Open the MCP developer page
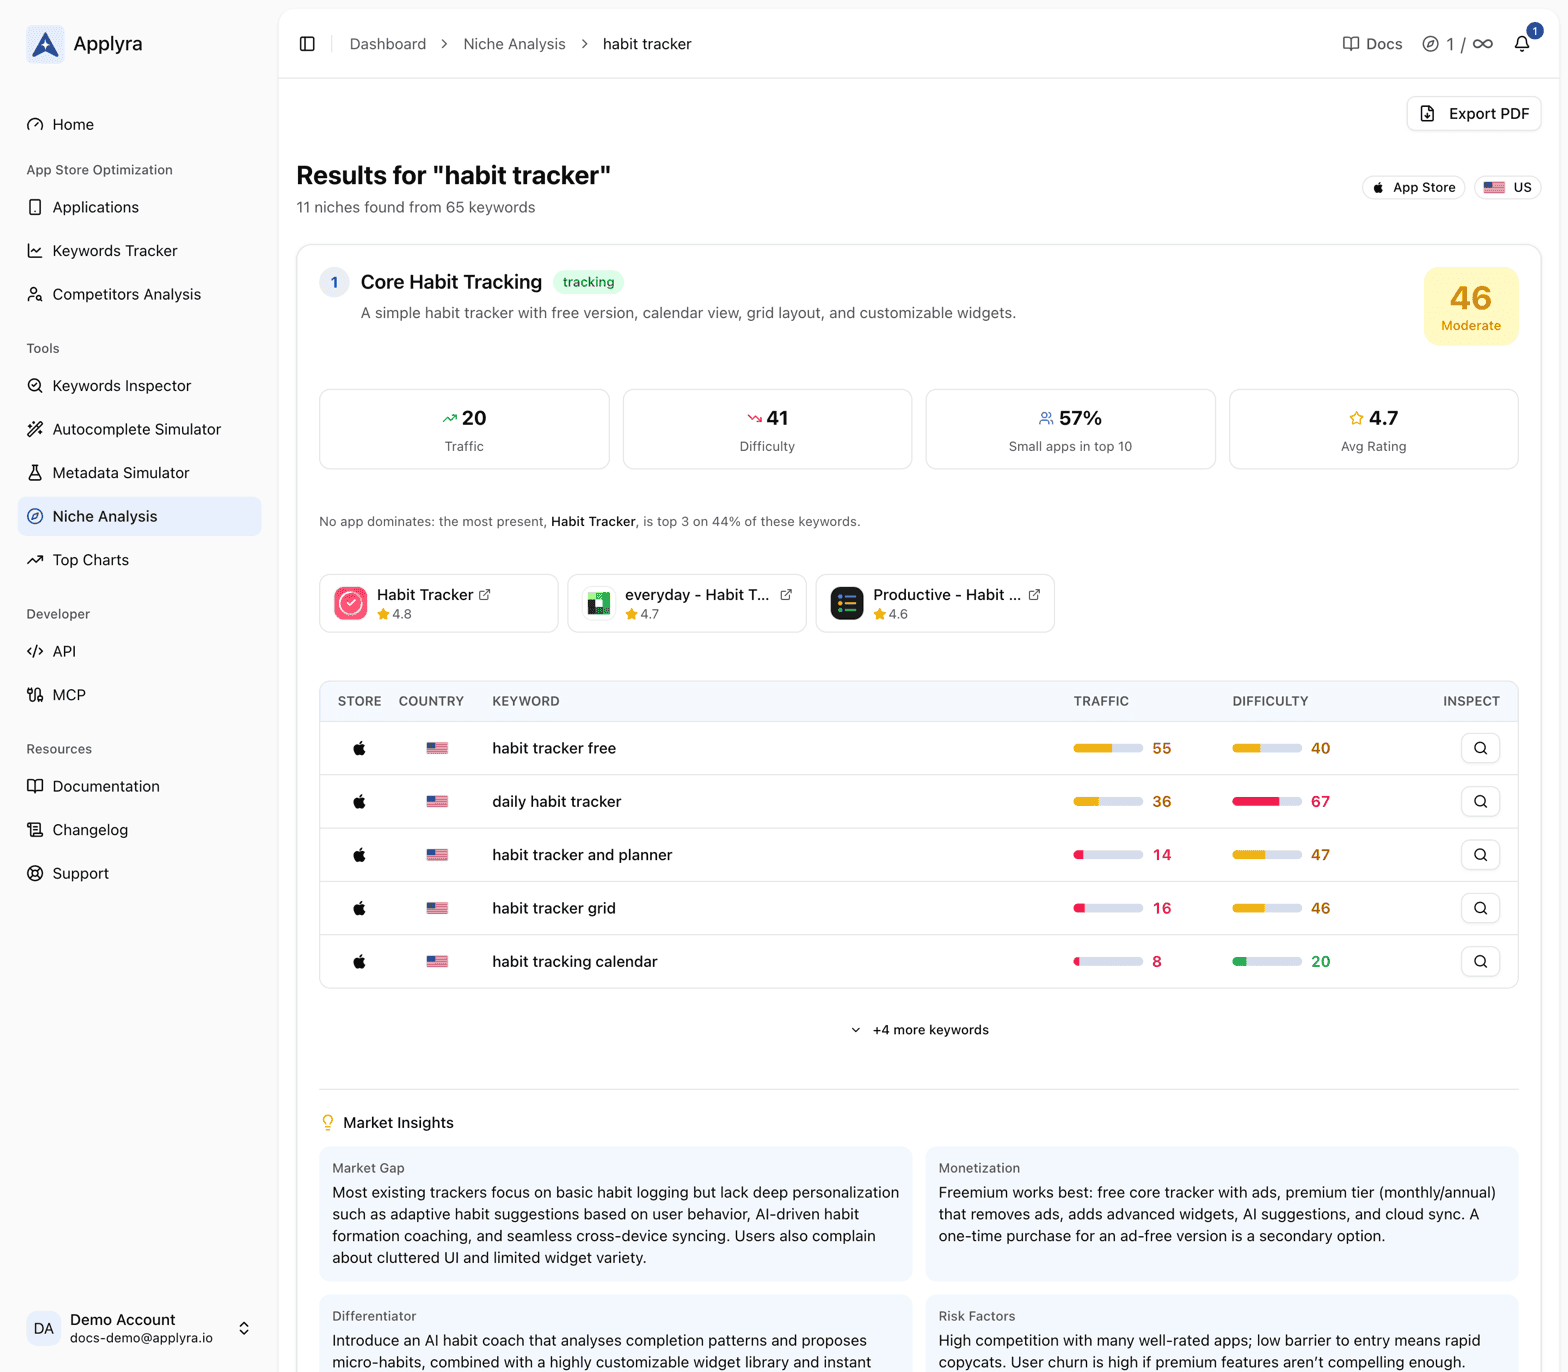This screenshot has width=1568, height=1372. 139,695
